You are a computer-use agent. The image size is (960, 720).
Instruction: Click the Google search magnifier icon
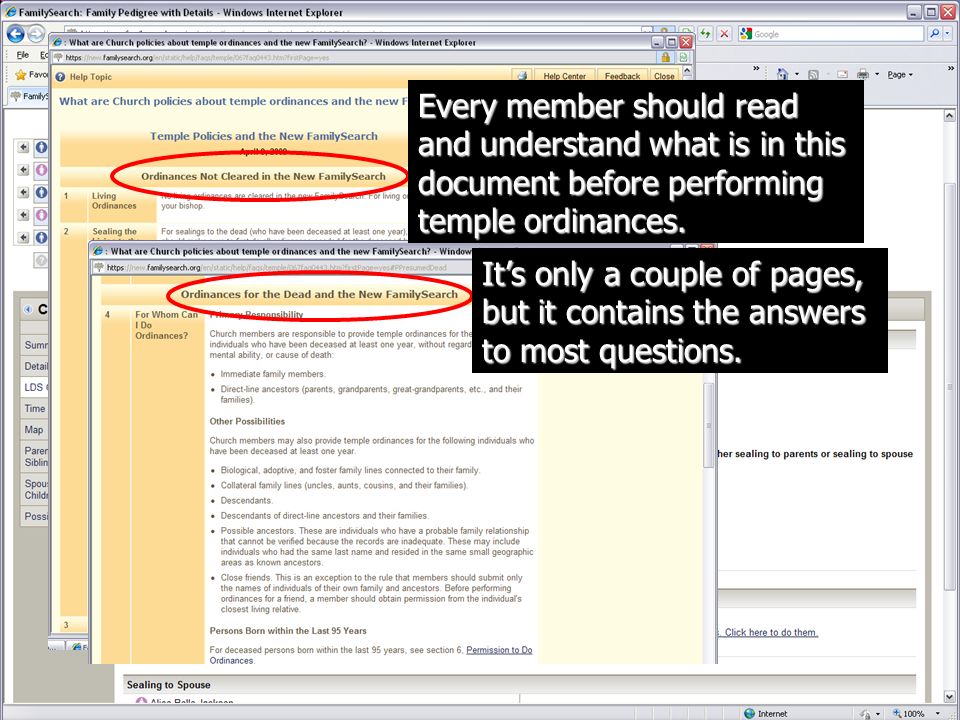(934, 34)
